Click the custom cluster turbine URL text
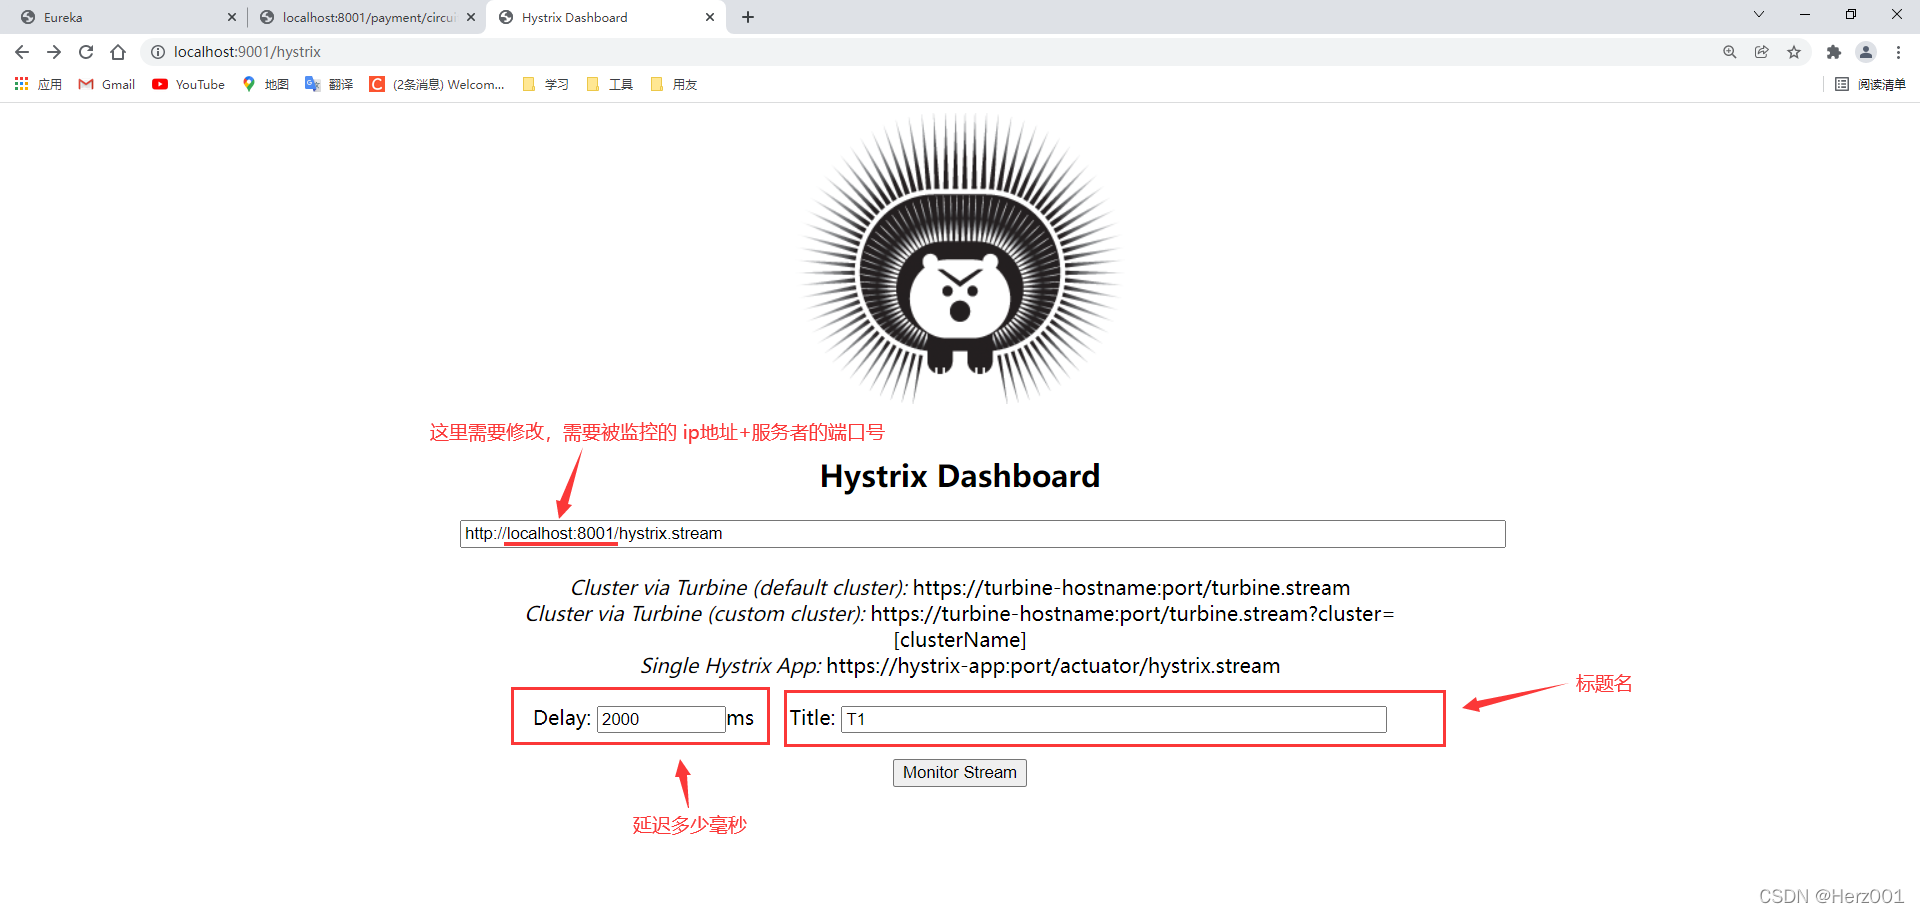This screenshot has height=913, width=1920. coord(1132,627)
